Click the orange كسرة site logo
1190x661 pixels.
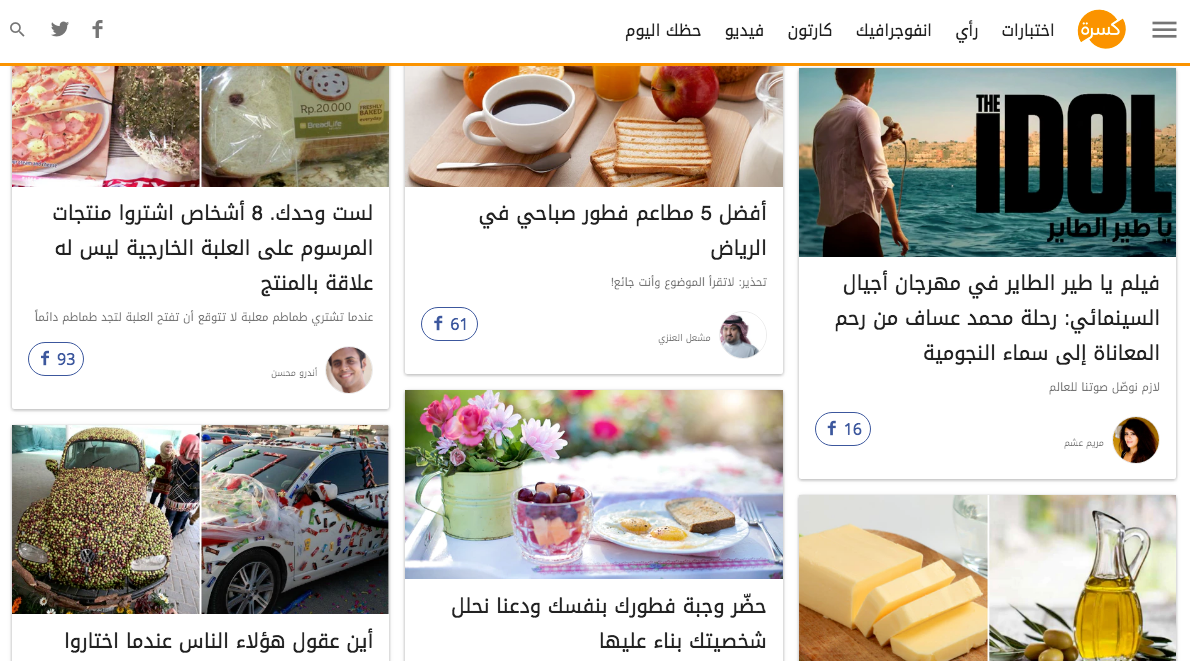[1101, 30]
